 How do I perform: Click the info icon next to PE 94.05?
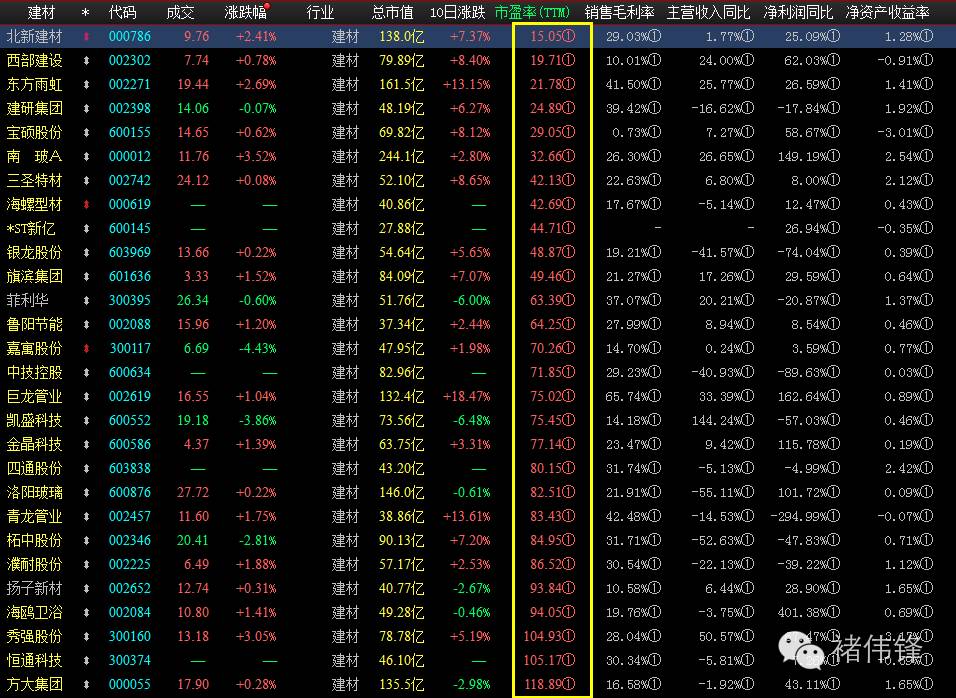[x=568, y=613]
